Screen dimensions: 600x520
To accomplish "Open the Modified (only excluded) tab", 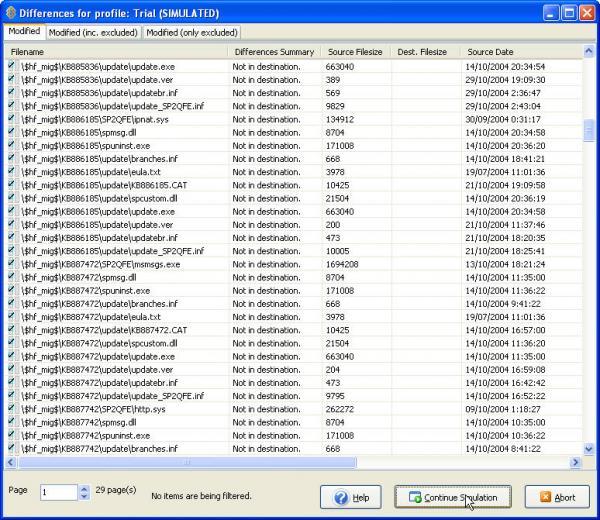I will pos(192,33).
